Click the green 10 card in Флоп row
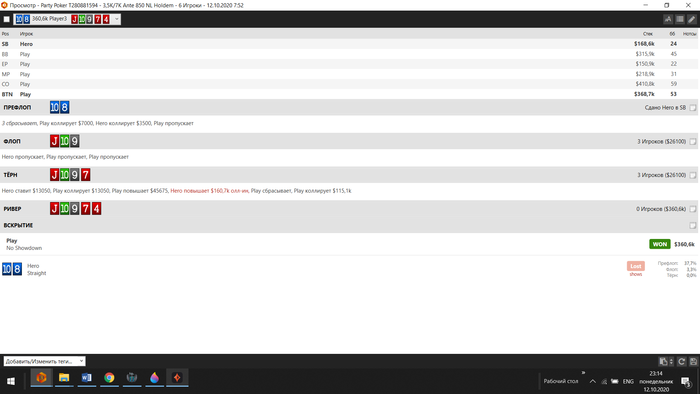The image size is (700, 394). [x=65, y=141]
